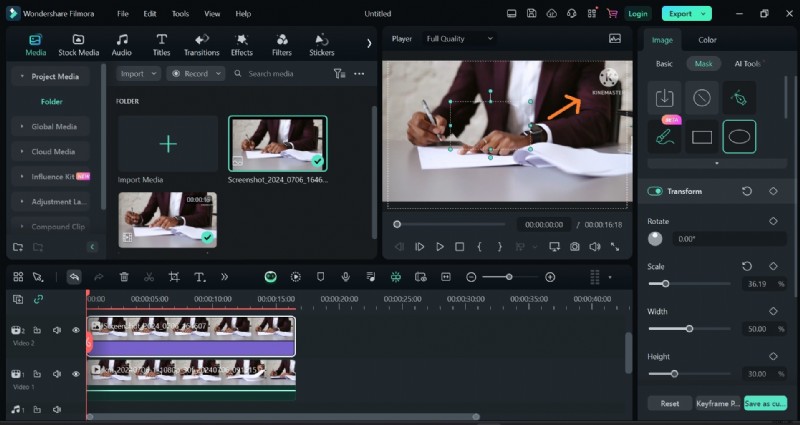Screen dimensions: 800x425
Task: Click the Width slider
Action: [x=689, y=329]
